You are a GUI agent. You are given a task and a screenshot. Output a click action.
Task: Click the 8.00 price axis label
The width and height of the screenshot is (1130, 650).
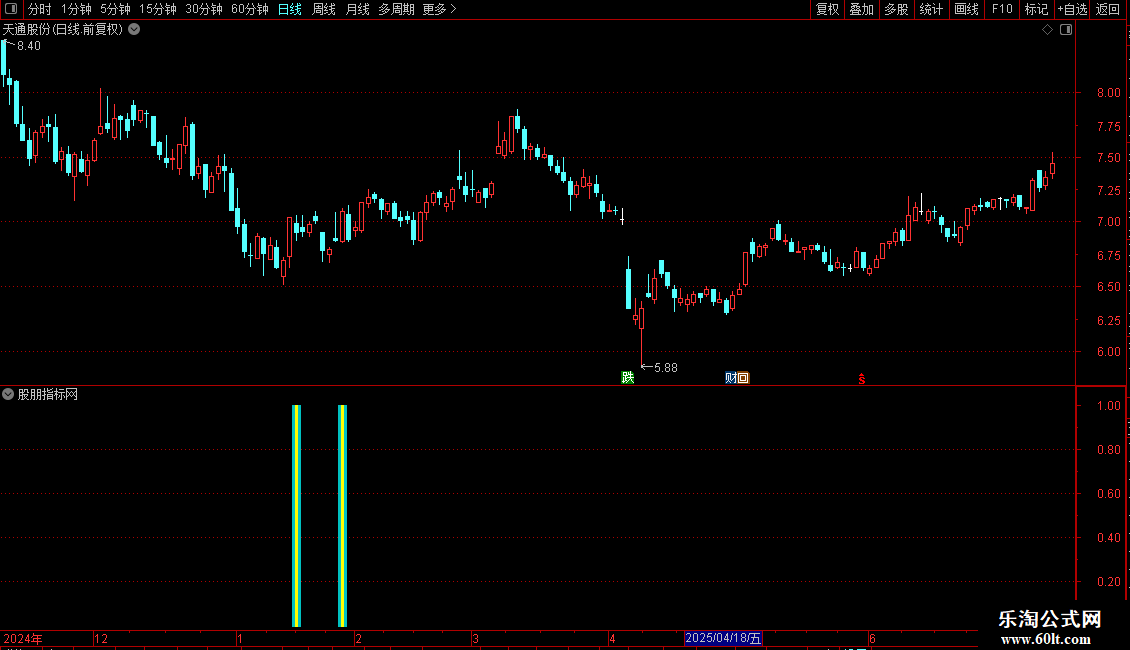(x=1108, y=93)
